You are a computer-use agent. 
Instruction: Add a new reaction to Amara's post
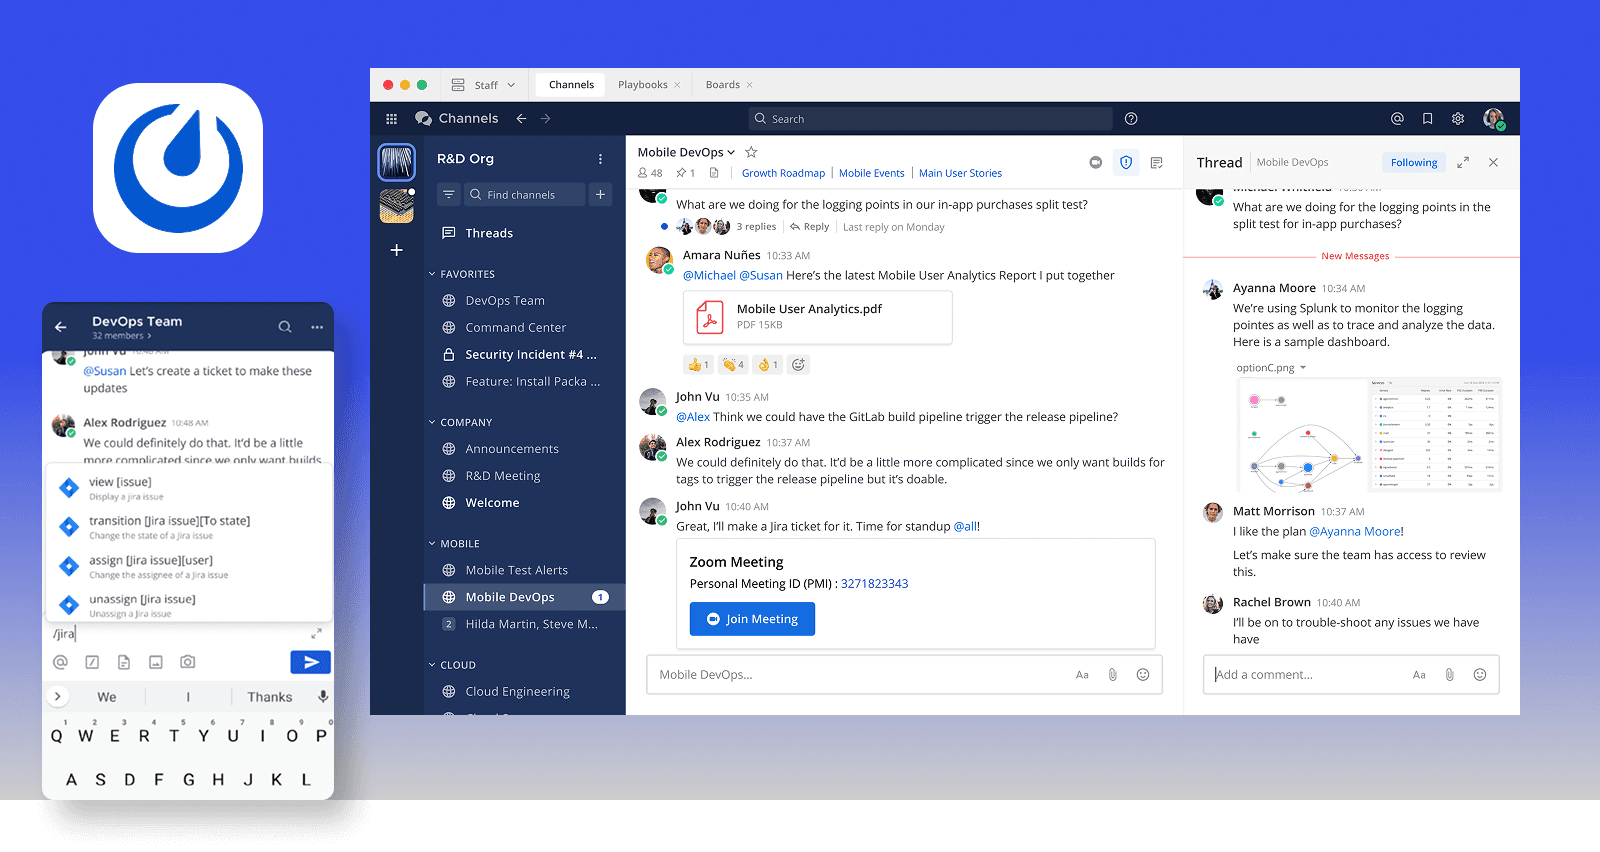pyautogui.click(x=798, y=365)
